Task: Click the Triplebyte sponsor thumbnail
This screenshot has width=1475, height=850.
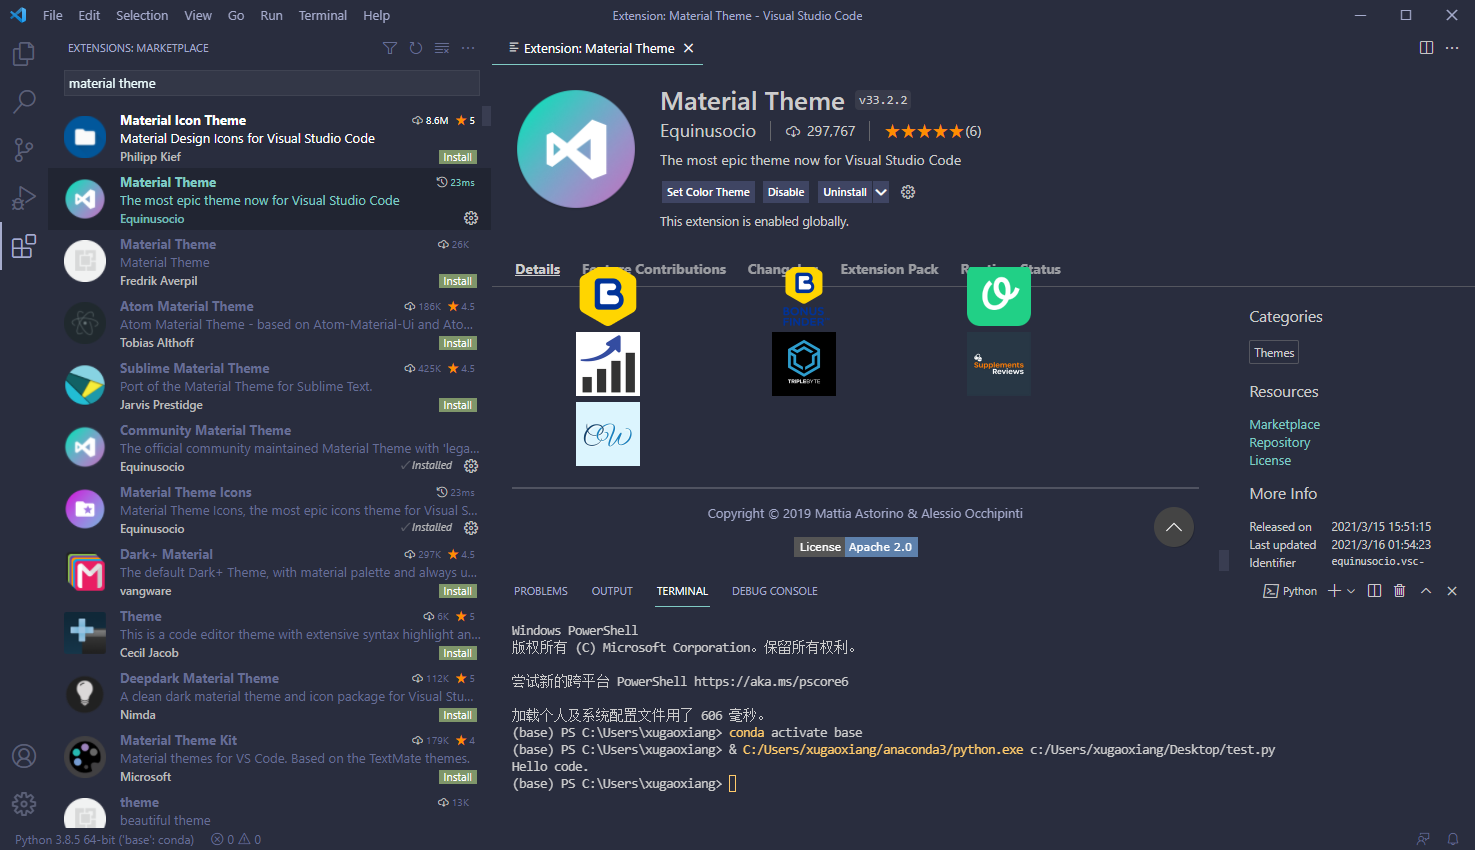Action: [804, 364]
